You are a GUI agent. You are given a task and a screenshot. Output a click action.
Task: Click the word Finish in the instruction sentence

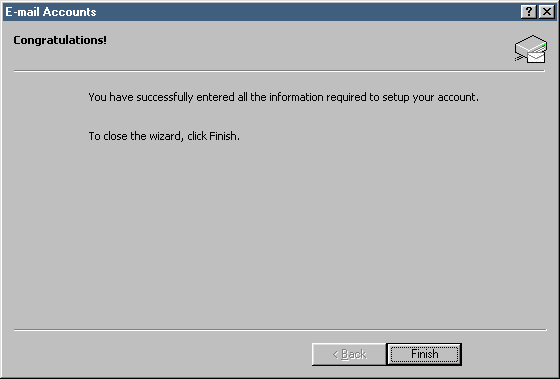tap(223, 136)
